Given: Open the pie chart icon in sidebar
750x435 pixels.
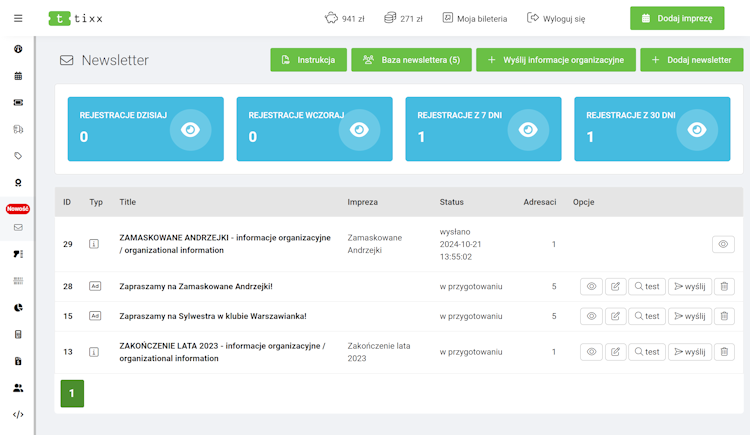Looking at the screenshot, I should (x=18, y=307).
